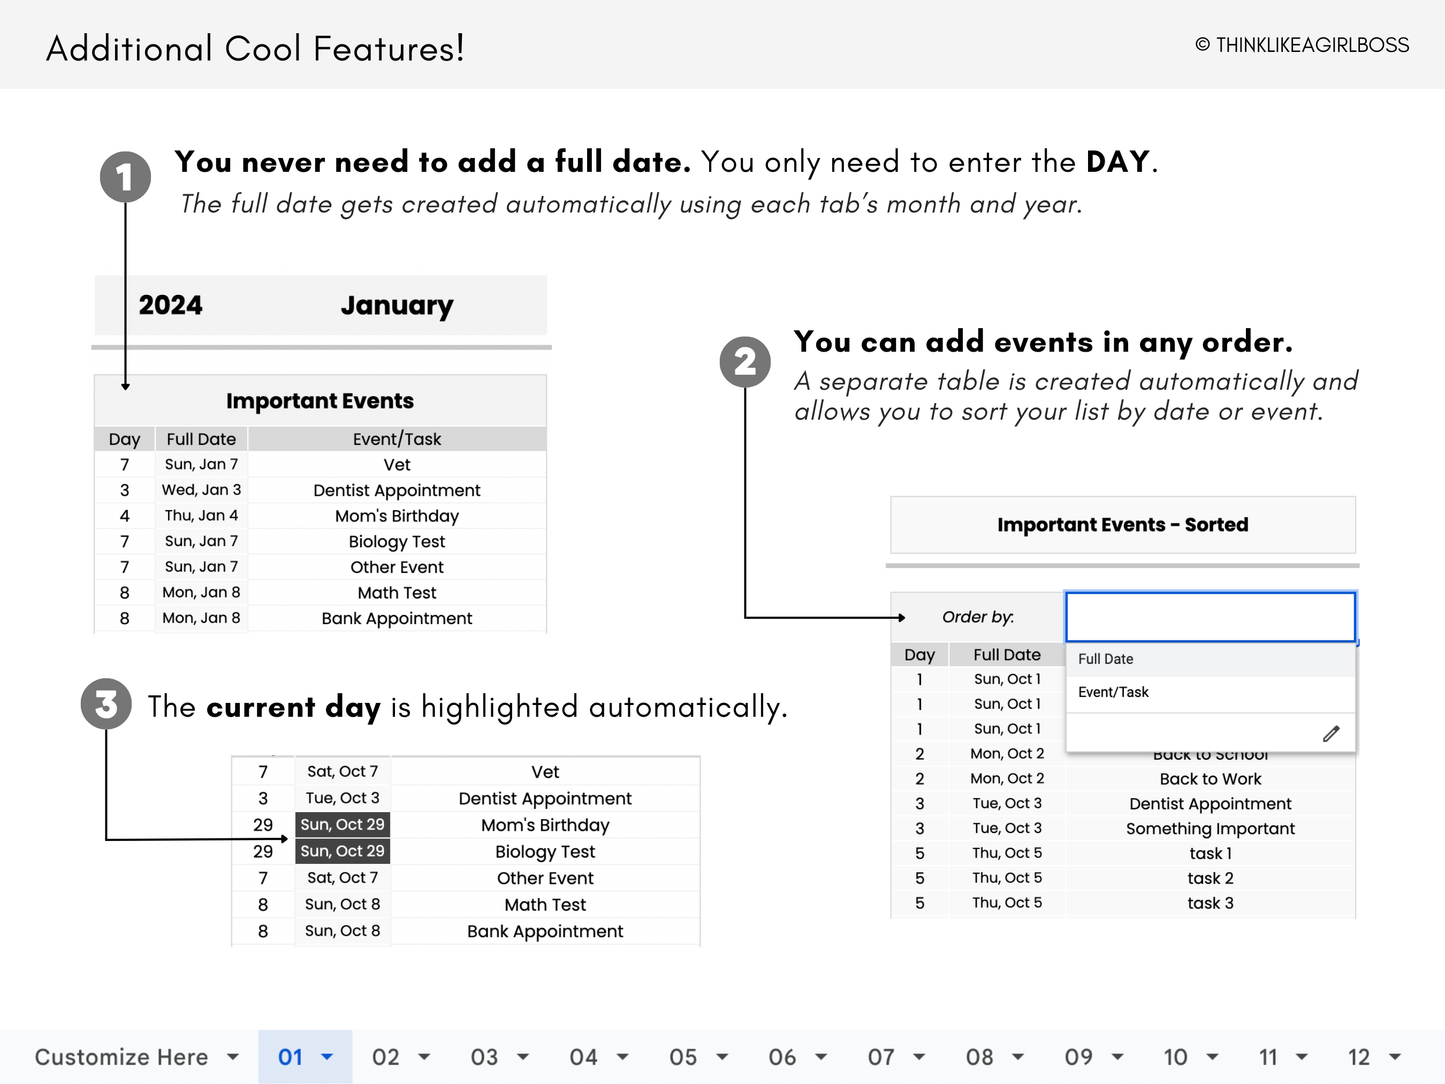The width and height of the screenshot is (1445, 1084).
Task: Switch to sheet tab 02
Action: tap(386, 1057)
